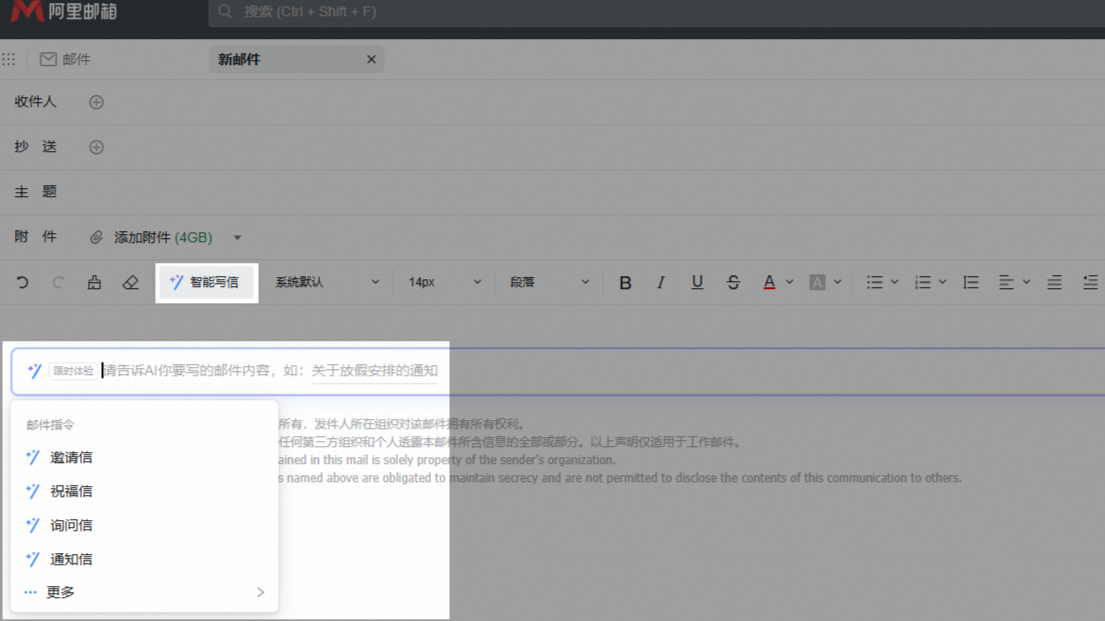The height and width of the screenshot is (621, 1105).
Task: Apply the text background highlight color
Action: (817, 282)
